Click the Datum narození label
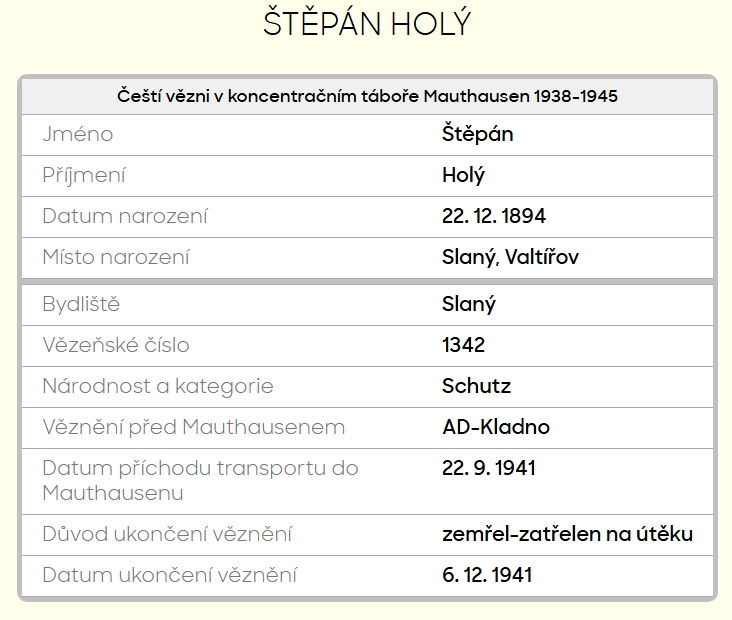732x620 pixels. (125, 216)
